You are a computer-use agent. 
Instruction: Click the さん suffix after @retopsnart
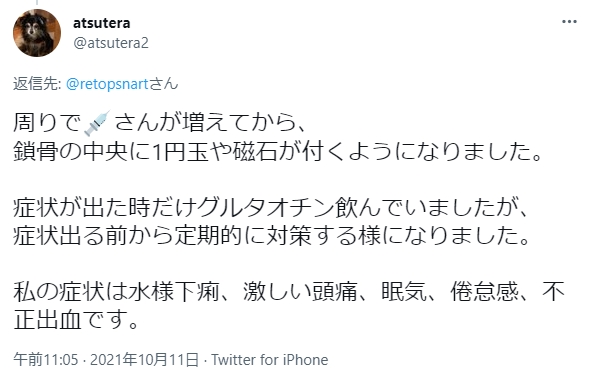[163, 84]
